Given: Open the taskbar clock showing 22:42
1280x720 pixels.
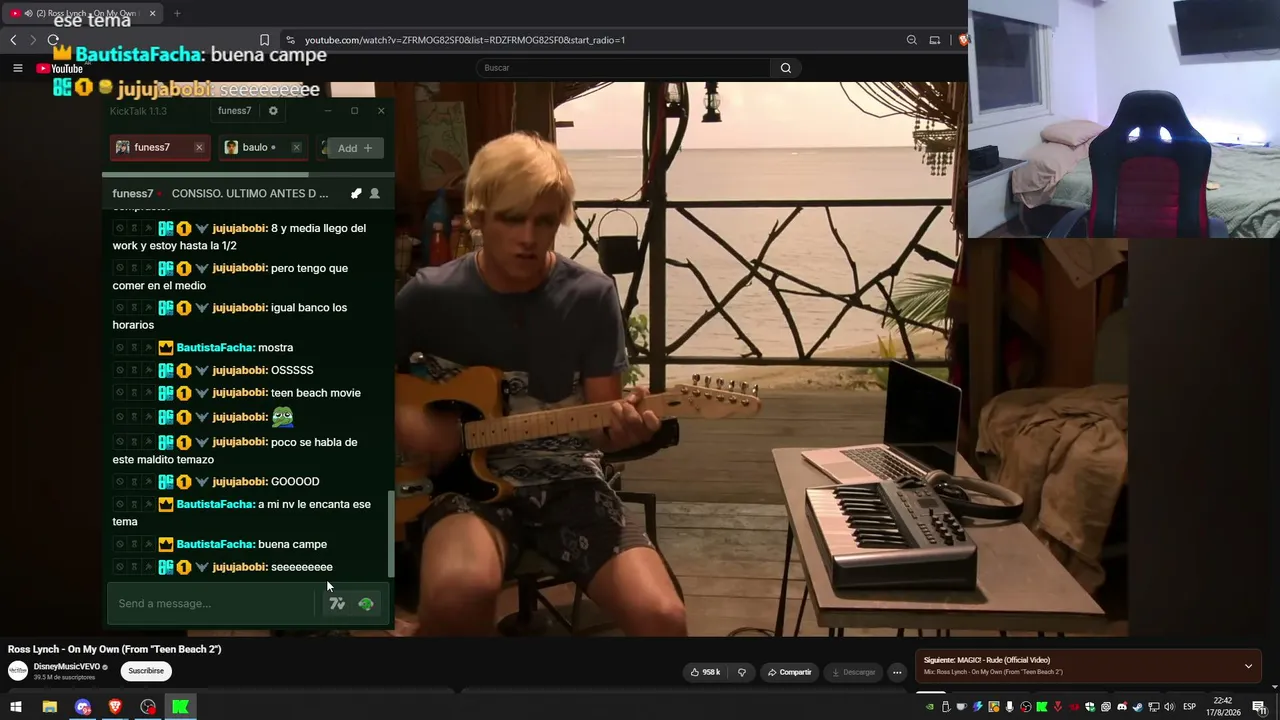Looking at the screenshot, I should [x=1222, y=707].
